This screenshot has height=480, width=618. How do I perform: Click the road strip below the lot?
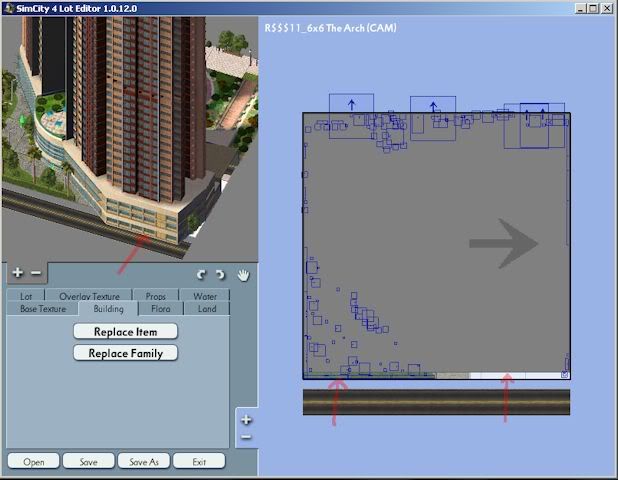click(x=436, y=402)
